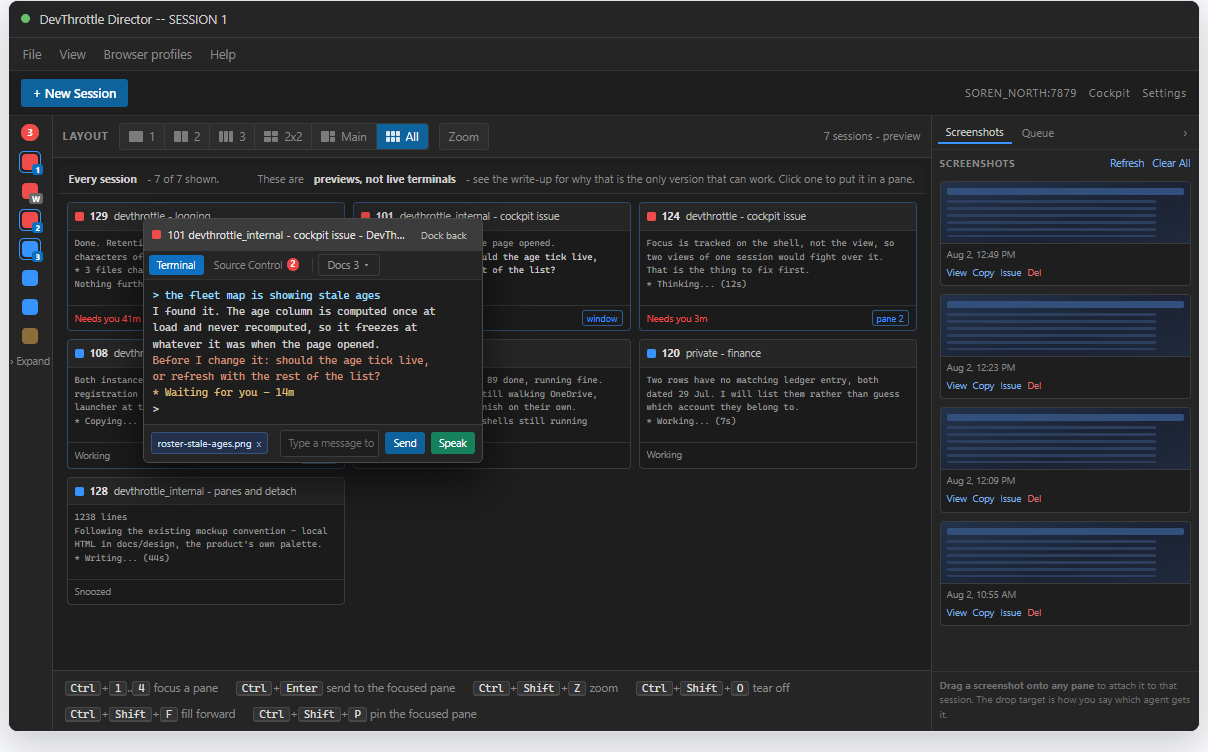The width and height of the screenshot is (1208, 752).
Task: Open the Docs 3 dropdown
Action: pyautogui.click(x=348, y=265)
